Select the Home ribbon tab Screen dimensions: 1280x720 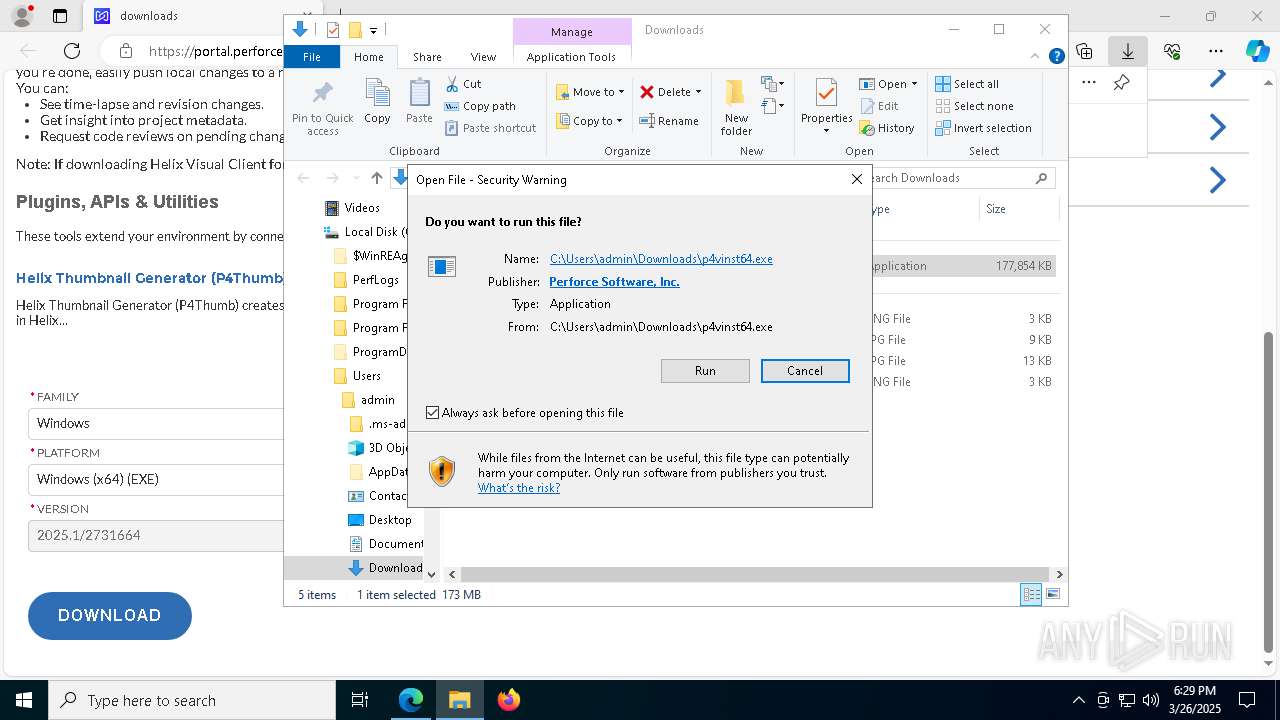point(368,57)
